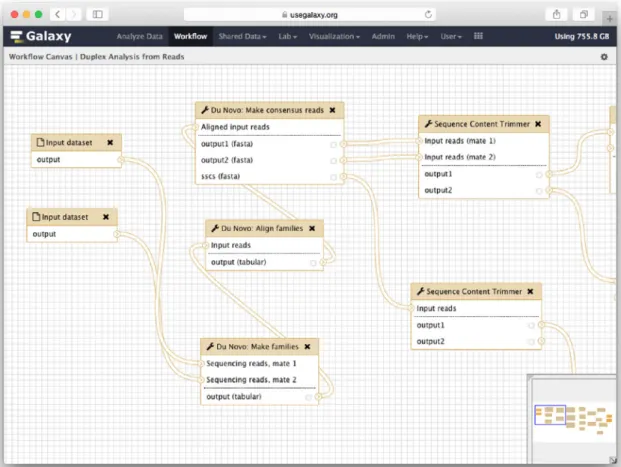Reload the page in Safari
621x467 pixels.
point(428,15)
